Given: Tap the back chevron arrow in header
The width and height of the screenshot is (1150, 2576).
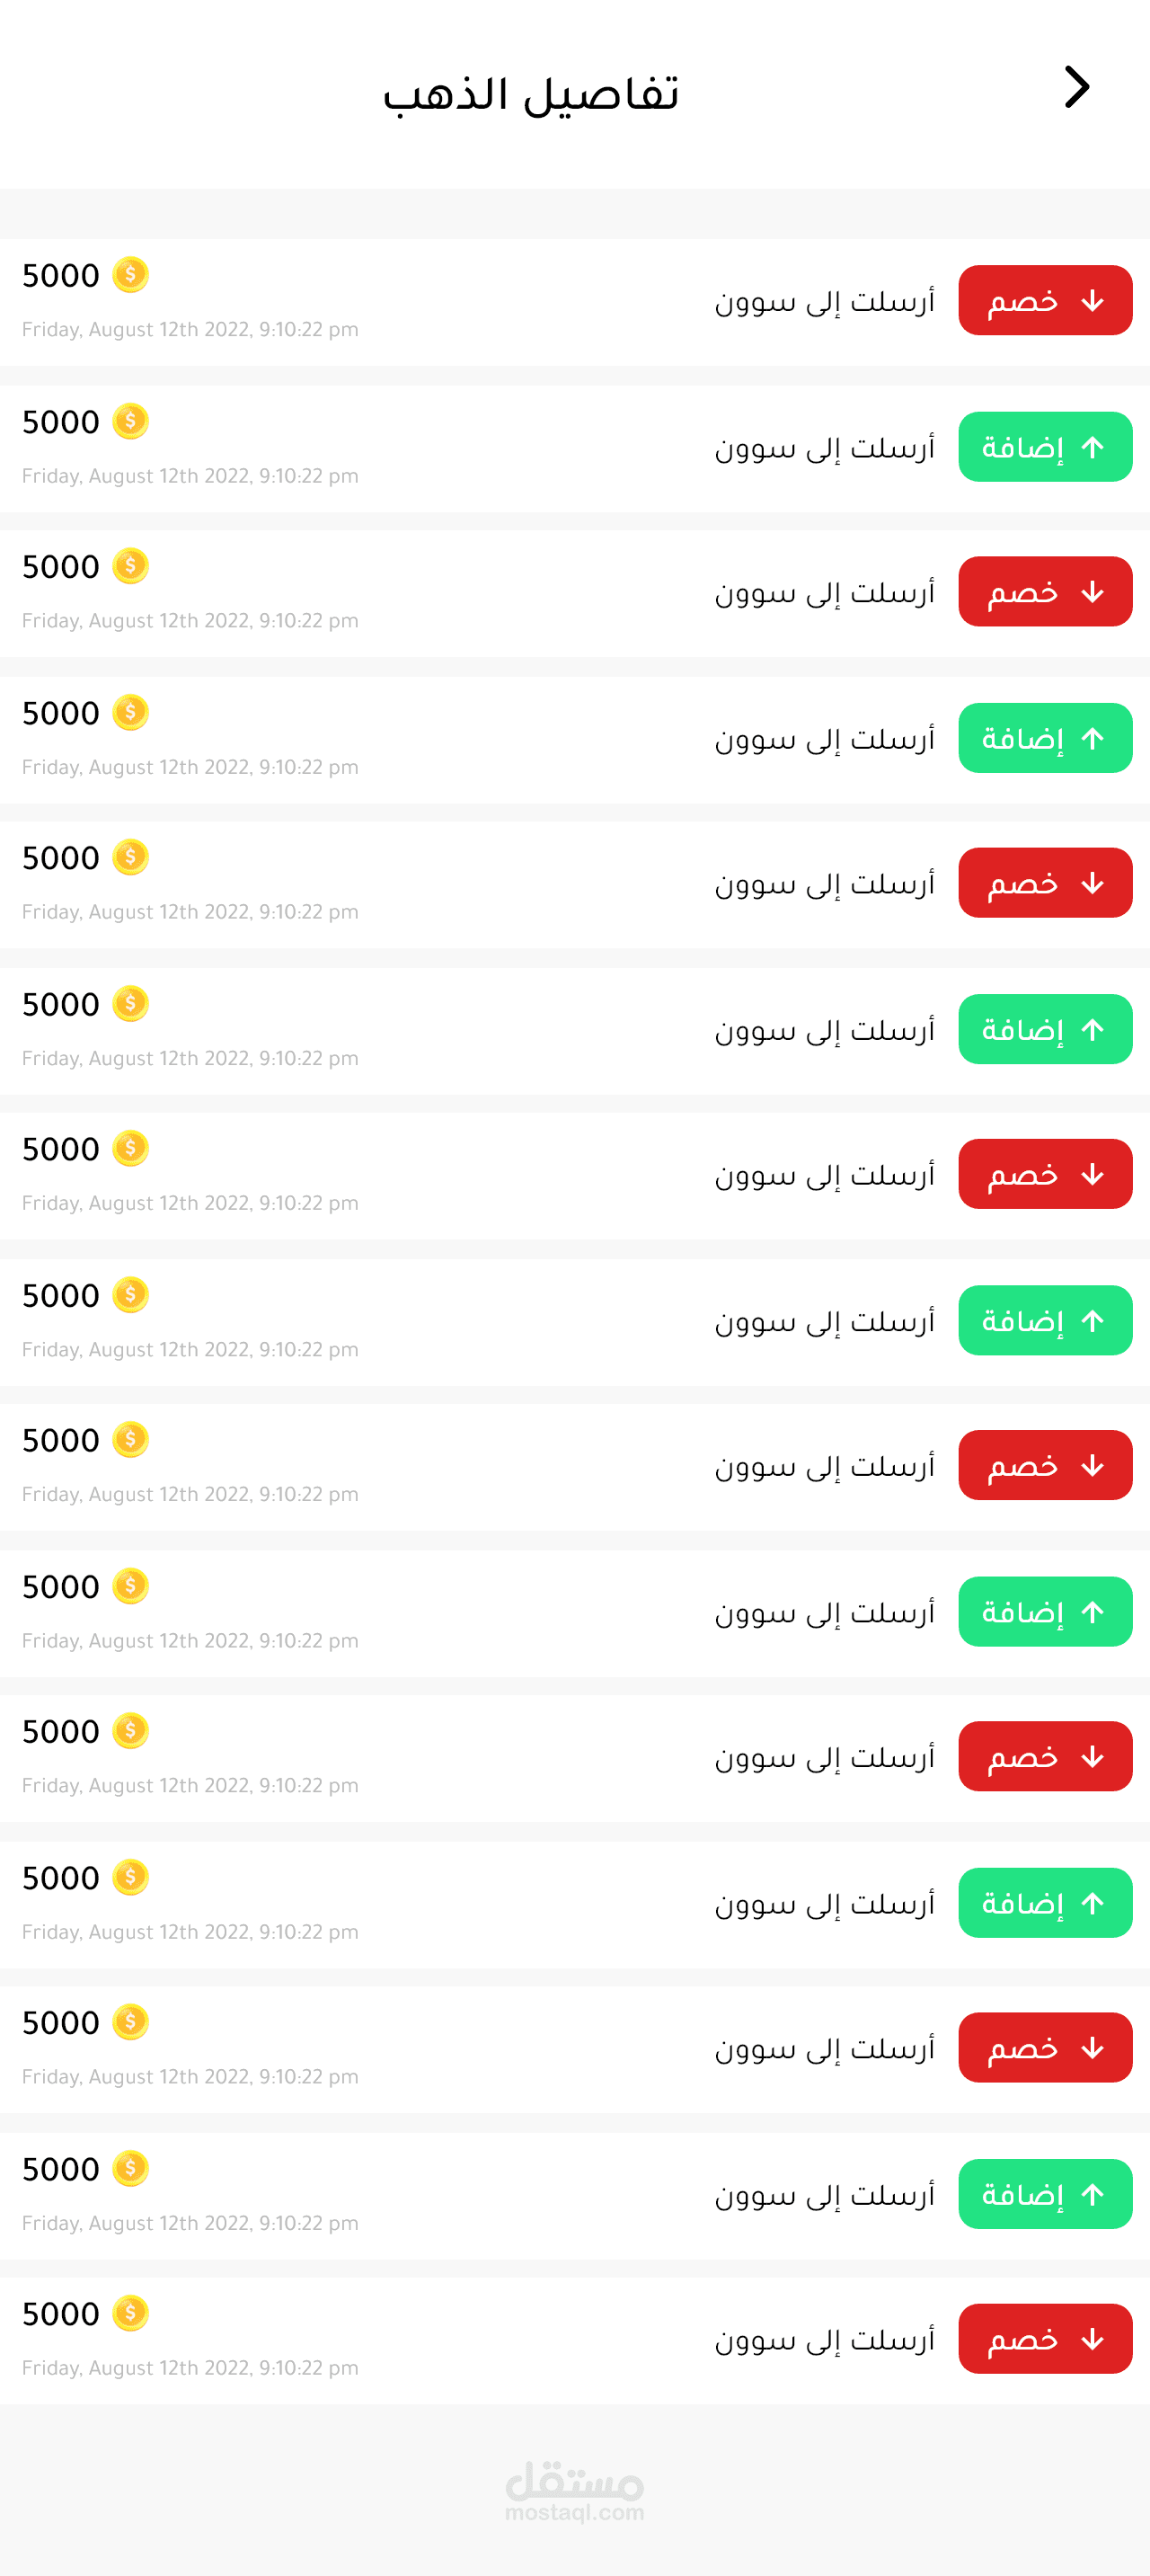Looking at the screenshot, I should tap(1076, 88).
